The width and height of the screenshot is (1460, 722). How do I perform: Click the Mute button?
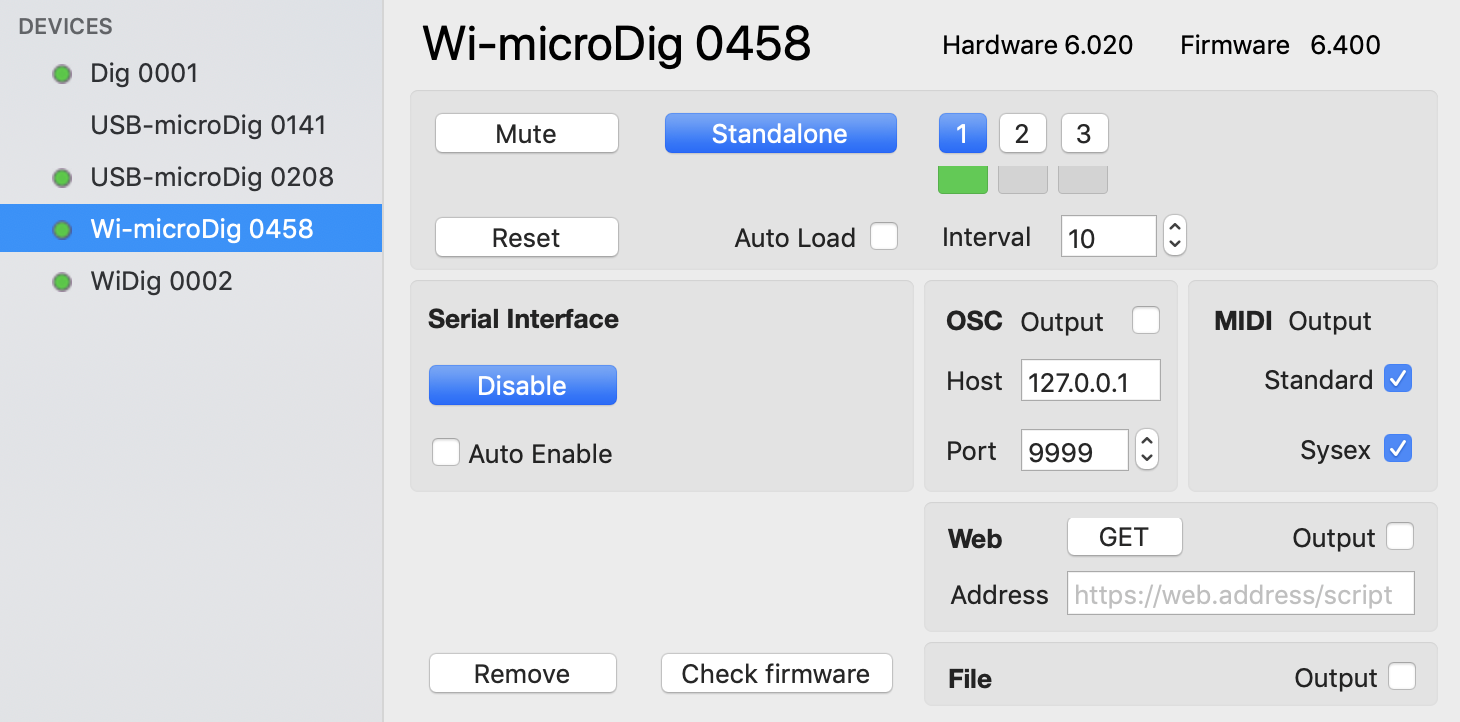click(527, 134)
